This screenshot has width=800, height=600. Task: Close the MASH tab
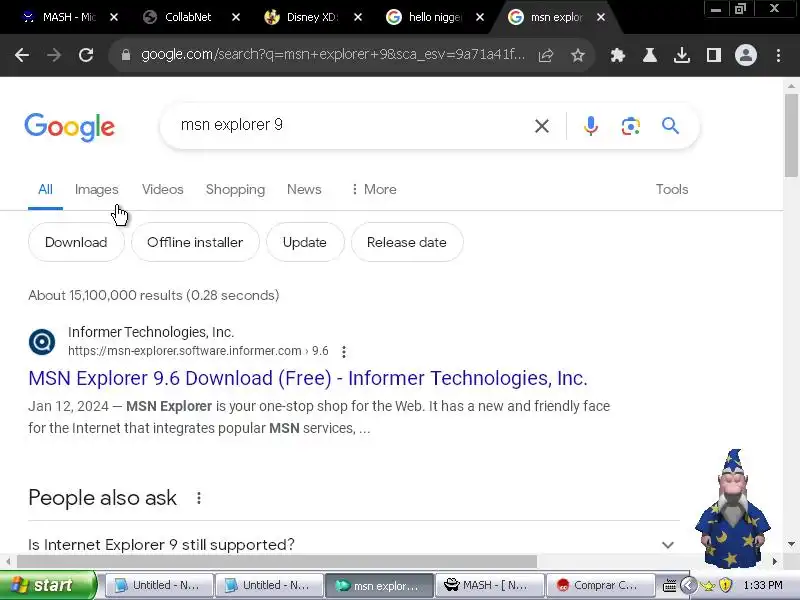[x=114, y=17]
